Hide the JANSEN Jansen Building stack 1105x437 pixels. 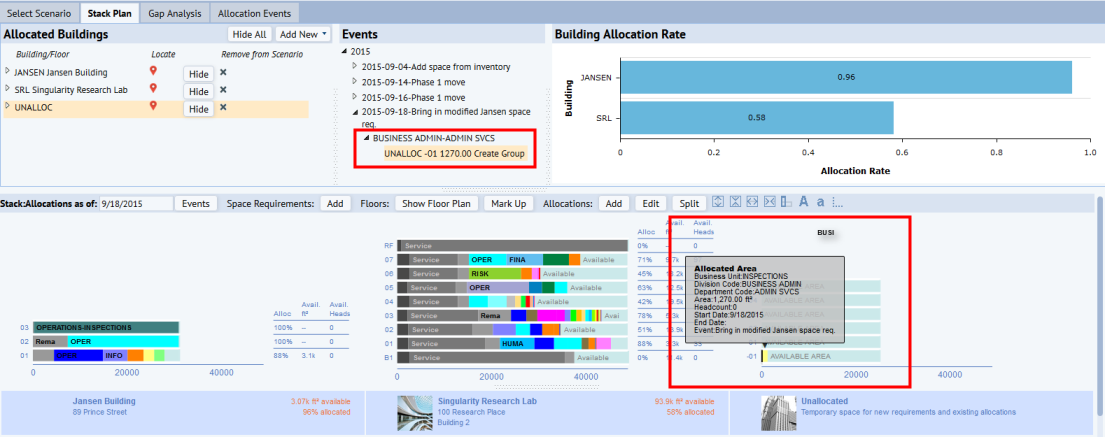pyautogui.click(x=198, y=73)
